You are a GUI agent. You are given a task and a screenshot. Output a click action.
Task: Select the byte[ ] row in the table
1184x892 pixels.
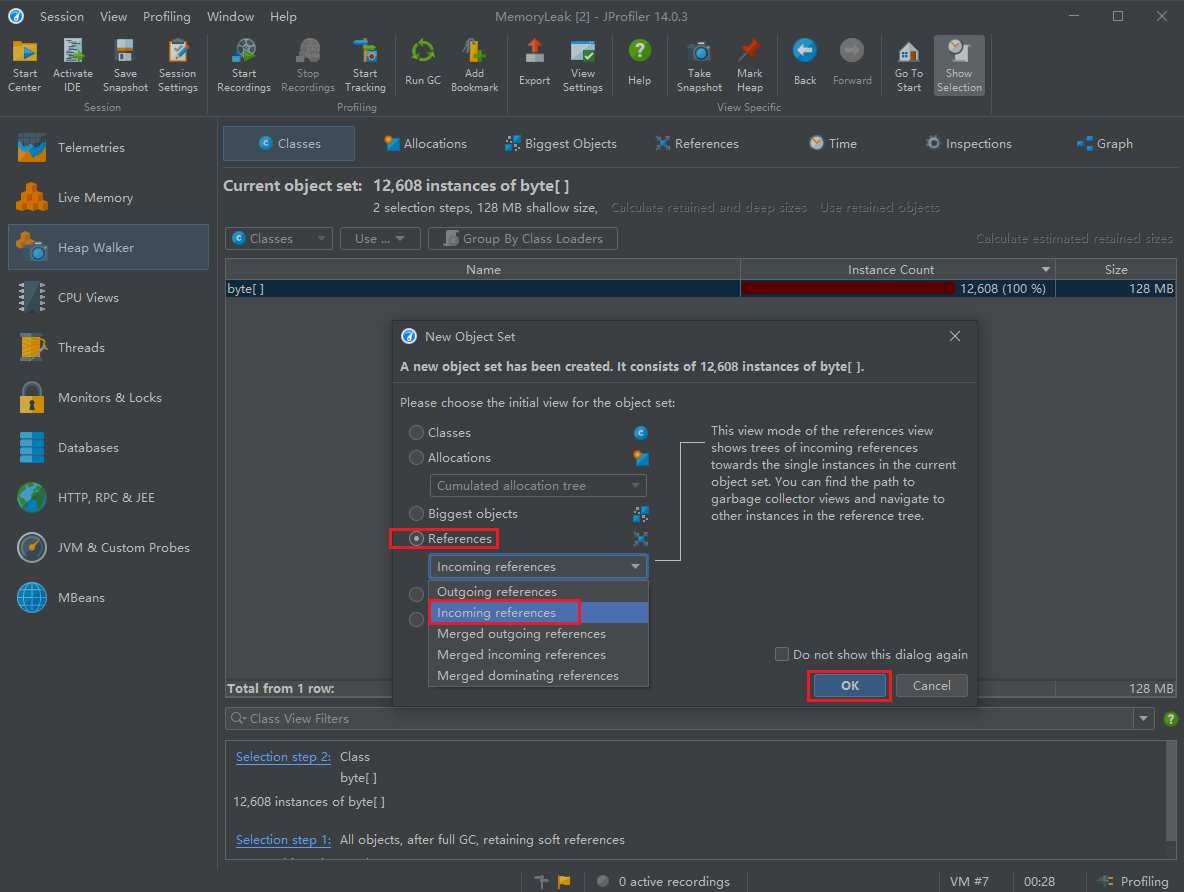click(700, 289)
